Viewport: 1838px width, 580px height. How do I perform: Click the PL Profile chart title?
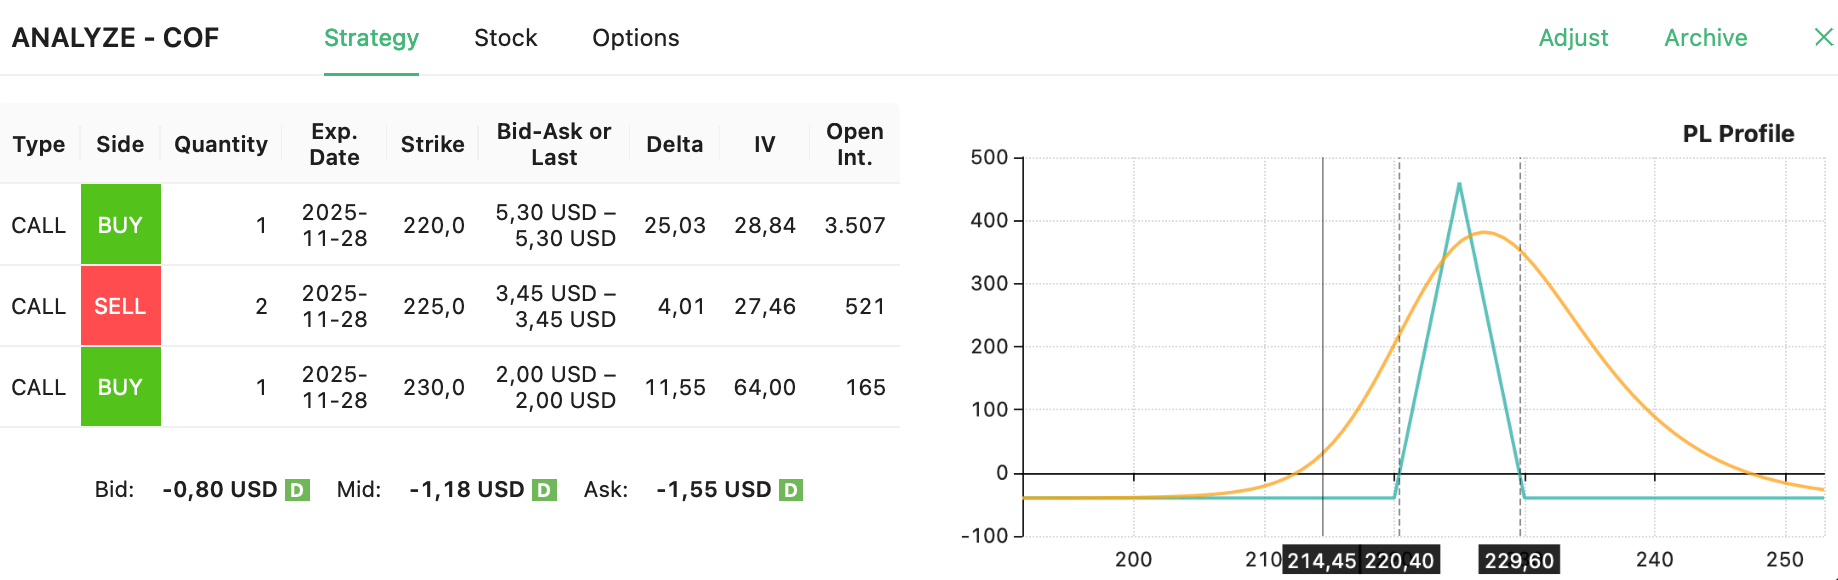[x=1737, y=133]
